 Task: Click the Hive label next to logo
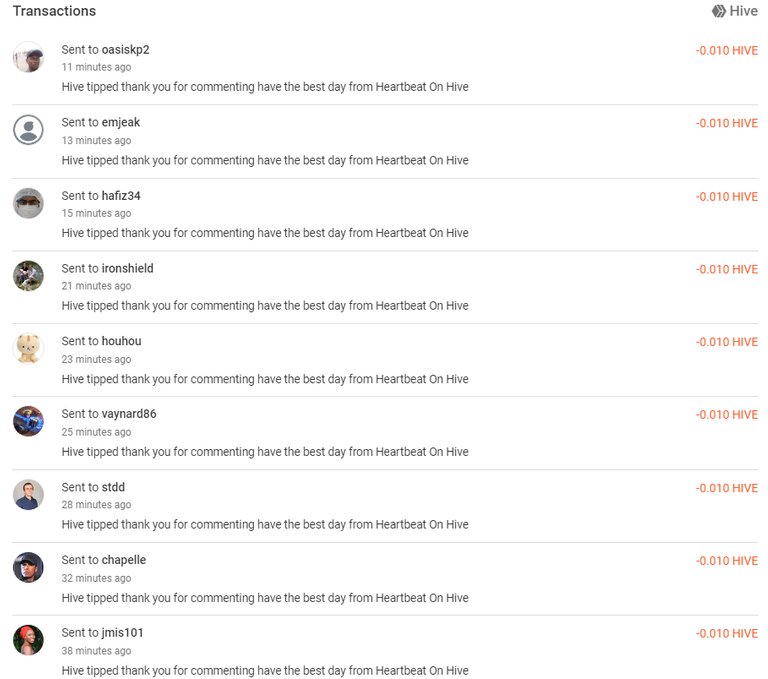744,11
